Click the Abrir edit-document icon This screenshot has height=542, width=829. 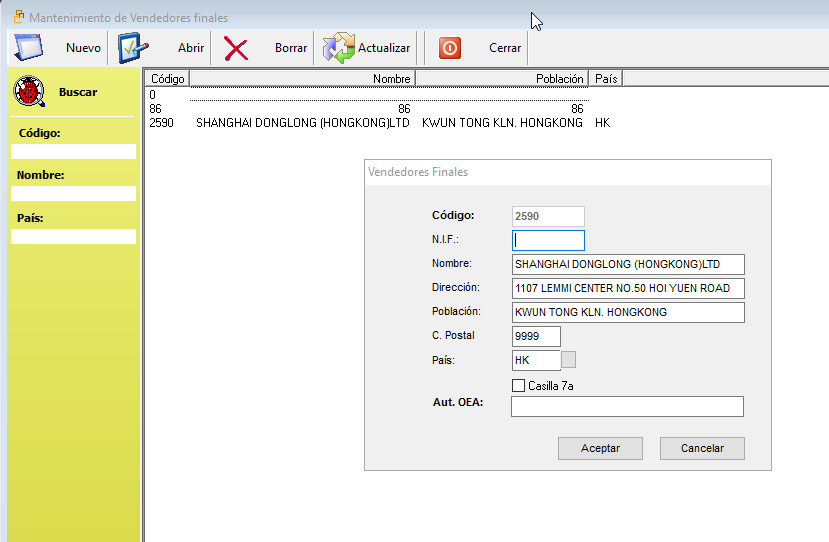[x=133, y=48]
